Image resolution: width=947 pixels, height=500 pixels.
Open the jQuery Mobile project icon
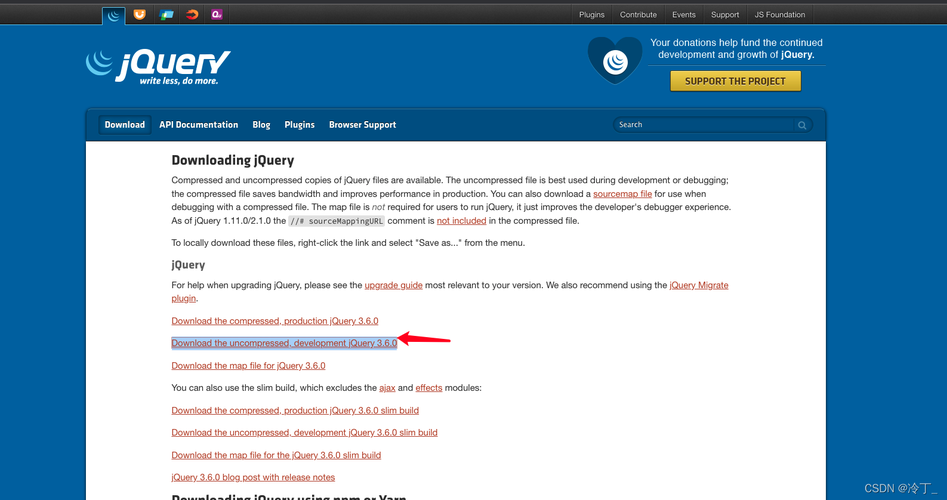click(x=166, y=14)
